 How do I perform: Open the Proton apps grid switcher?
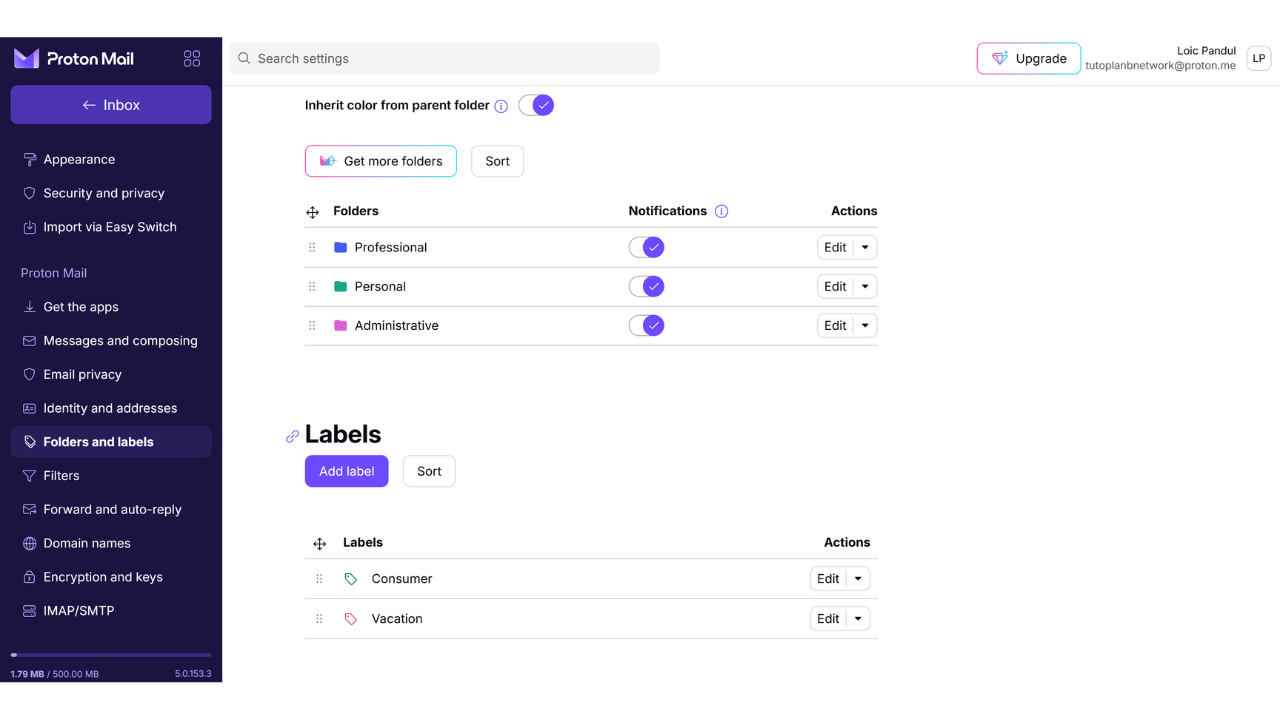[192, 59]
